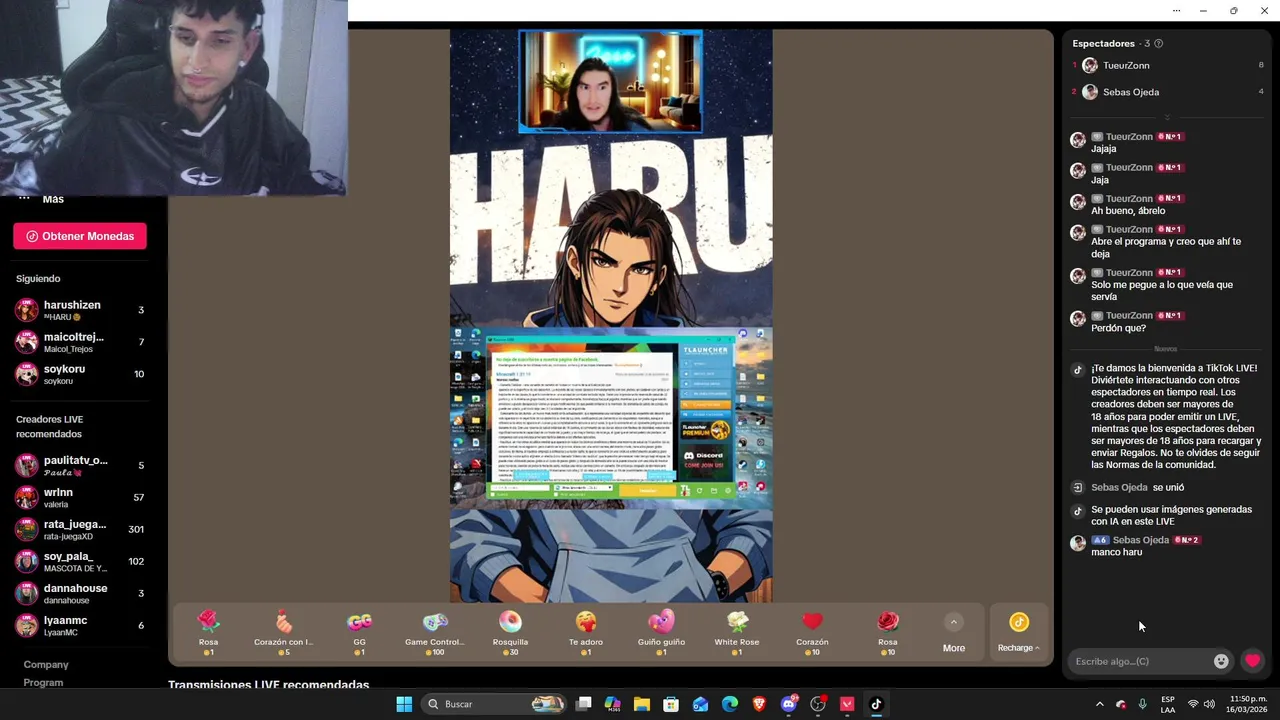Send the Rosa gift costing 10 coins

point(888,633)
